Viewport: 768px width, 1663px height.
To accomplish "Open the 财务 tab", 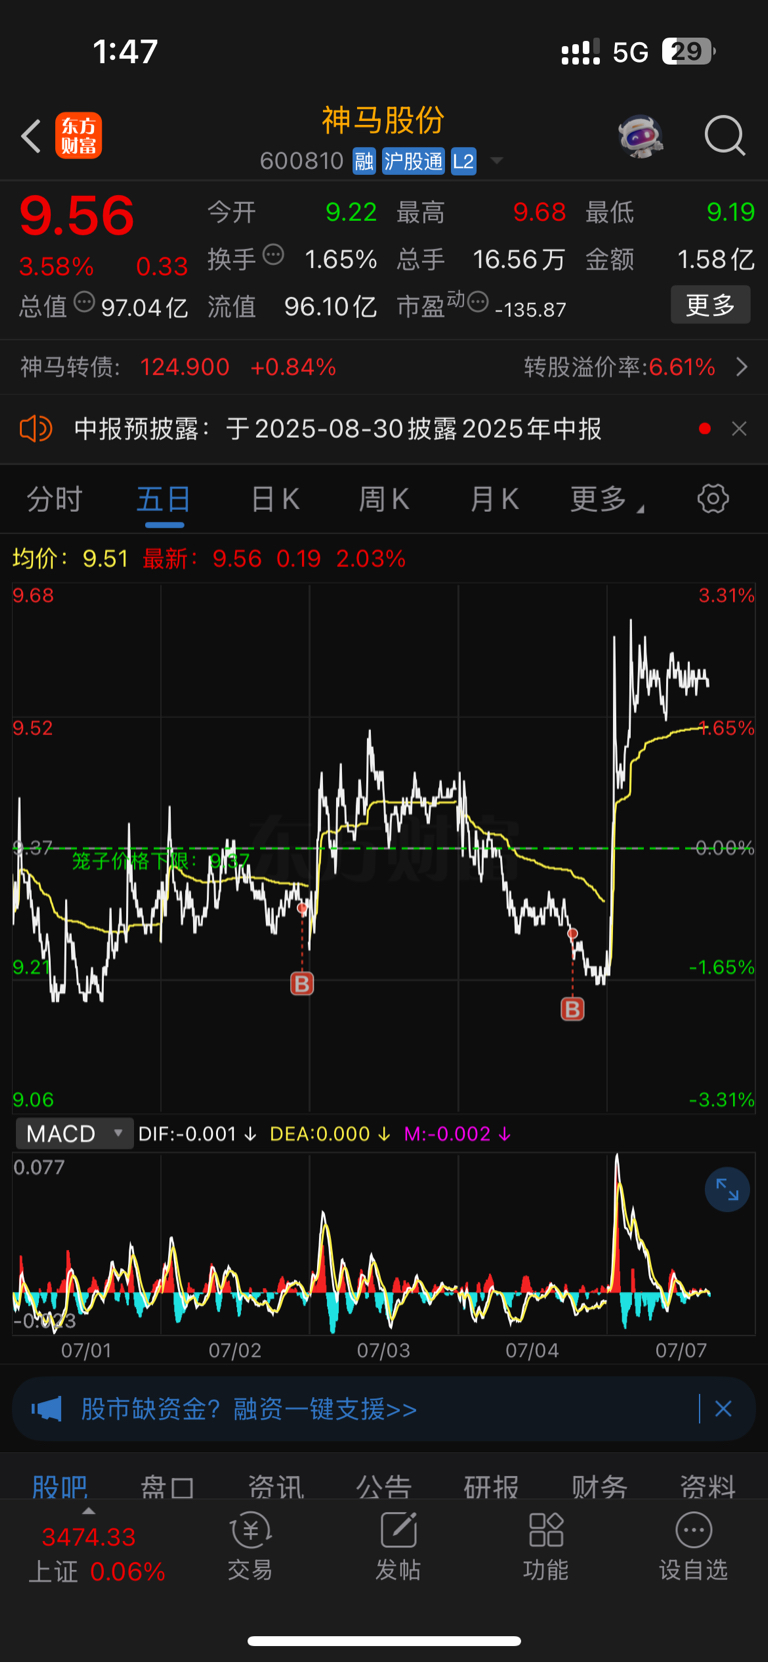I will (599, 1486).
